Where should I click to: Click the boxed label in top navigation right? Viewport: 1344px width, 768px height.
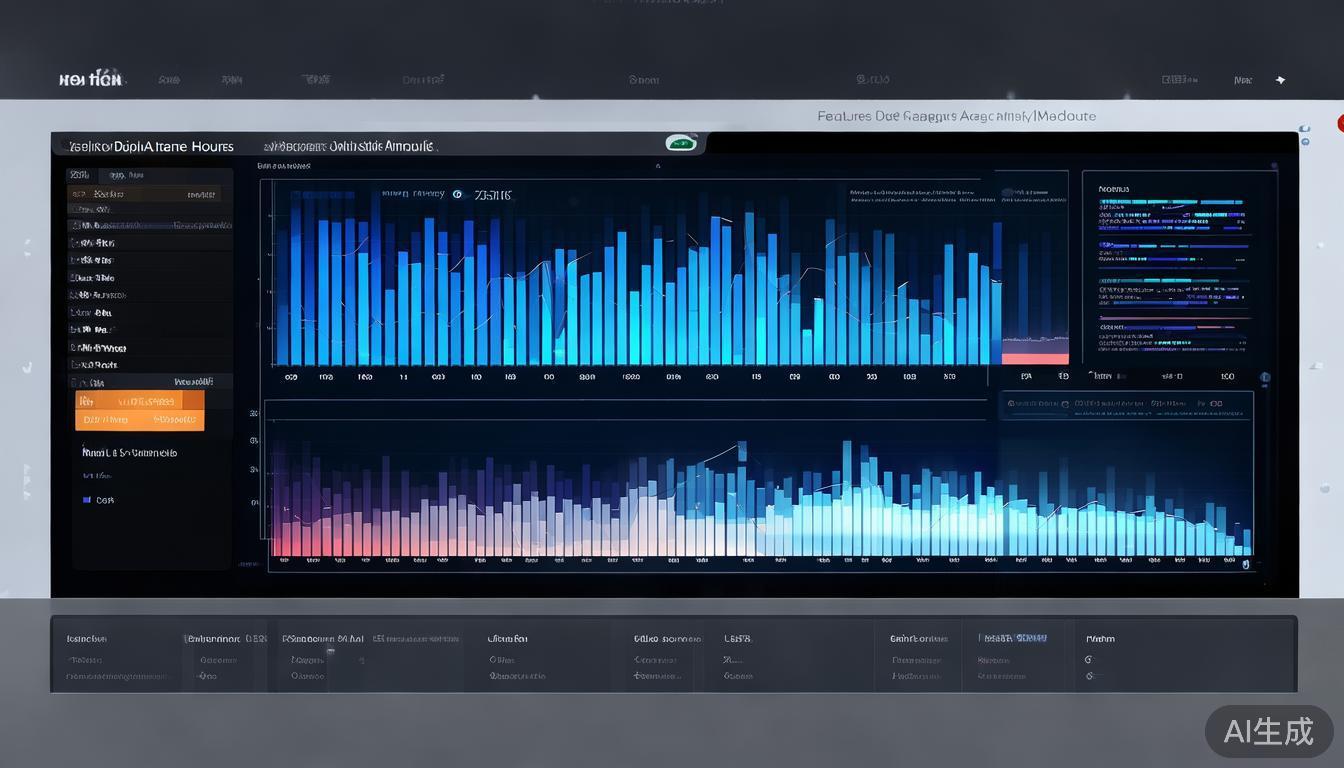[x=1179, y=79]
